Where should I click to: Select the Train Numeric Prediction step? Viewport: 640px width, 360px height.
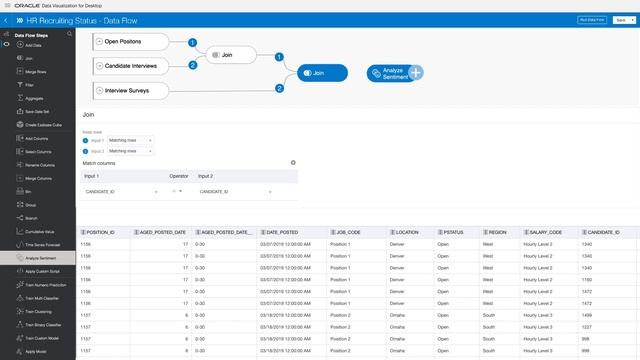point(41,285)
